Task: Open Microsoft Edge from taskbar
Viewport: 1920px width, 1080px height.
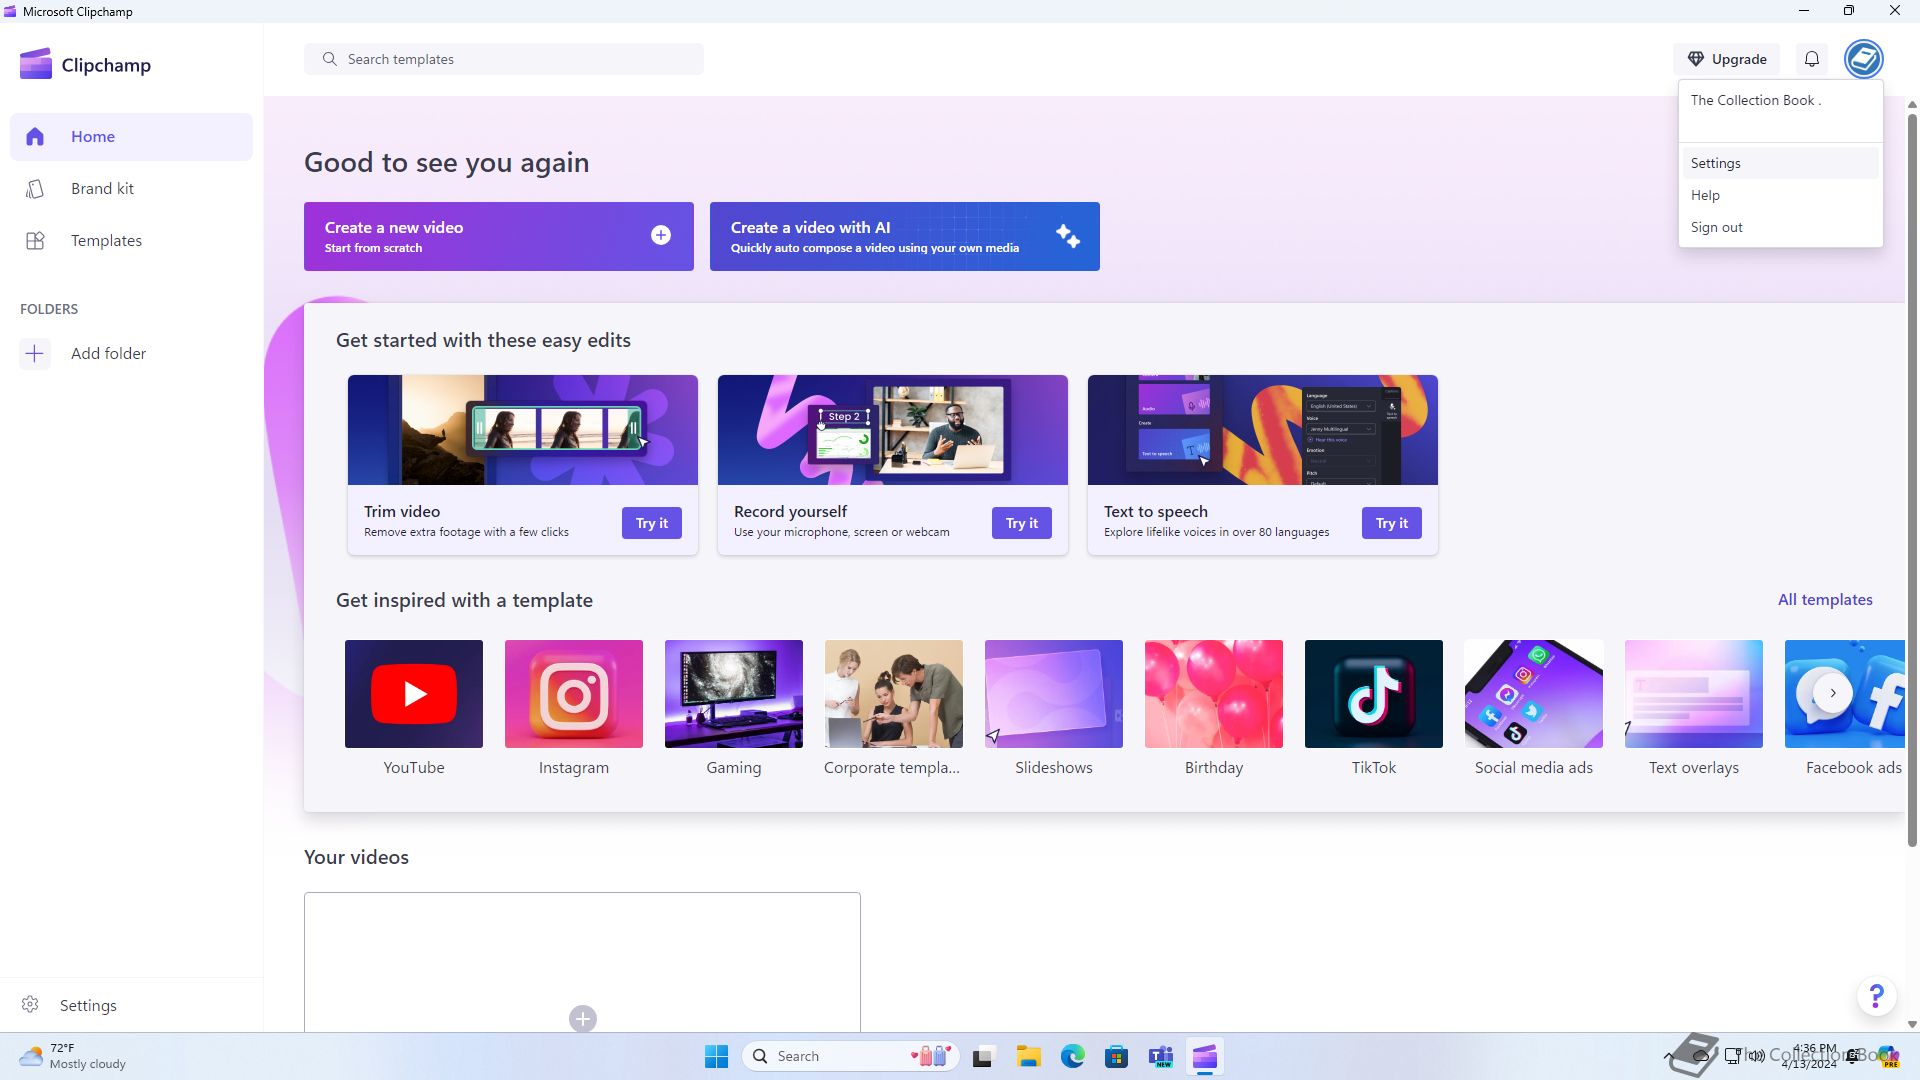Action: 1072,1056
